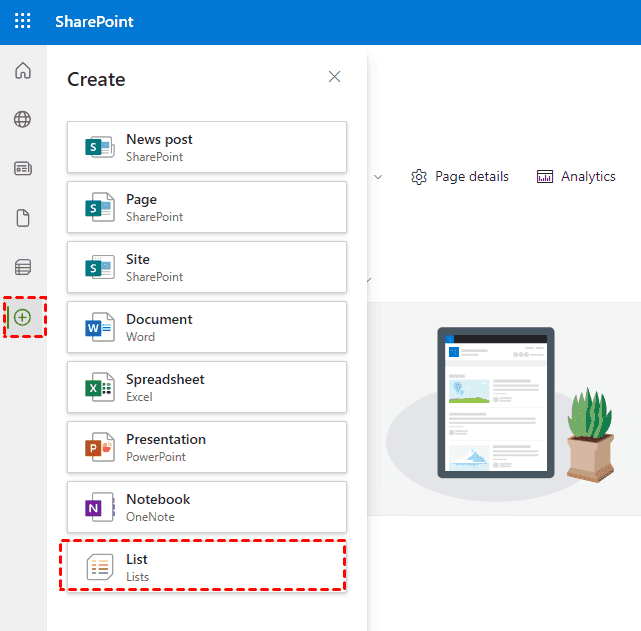This screenshot has height=631, width=641.
Task: Go to Home in the left rail
Action: [23, 70]
